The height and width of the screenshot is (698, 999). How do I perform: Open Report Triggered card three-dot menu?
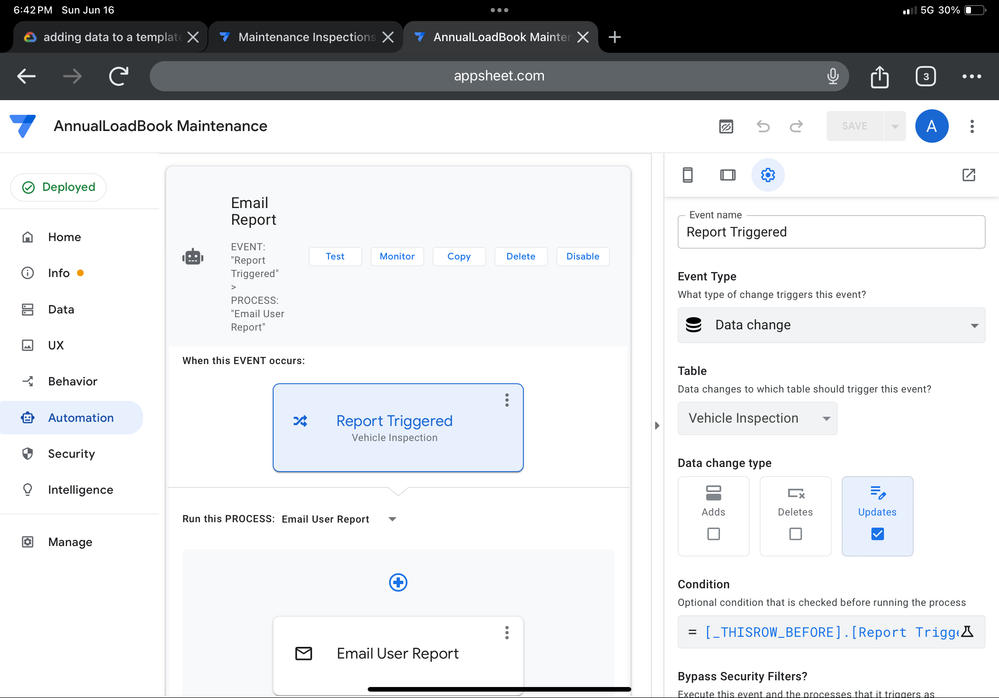click(507, 400)
